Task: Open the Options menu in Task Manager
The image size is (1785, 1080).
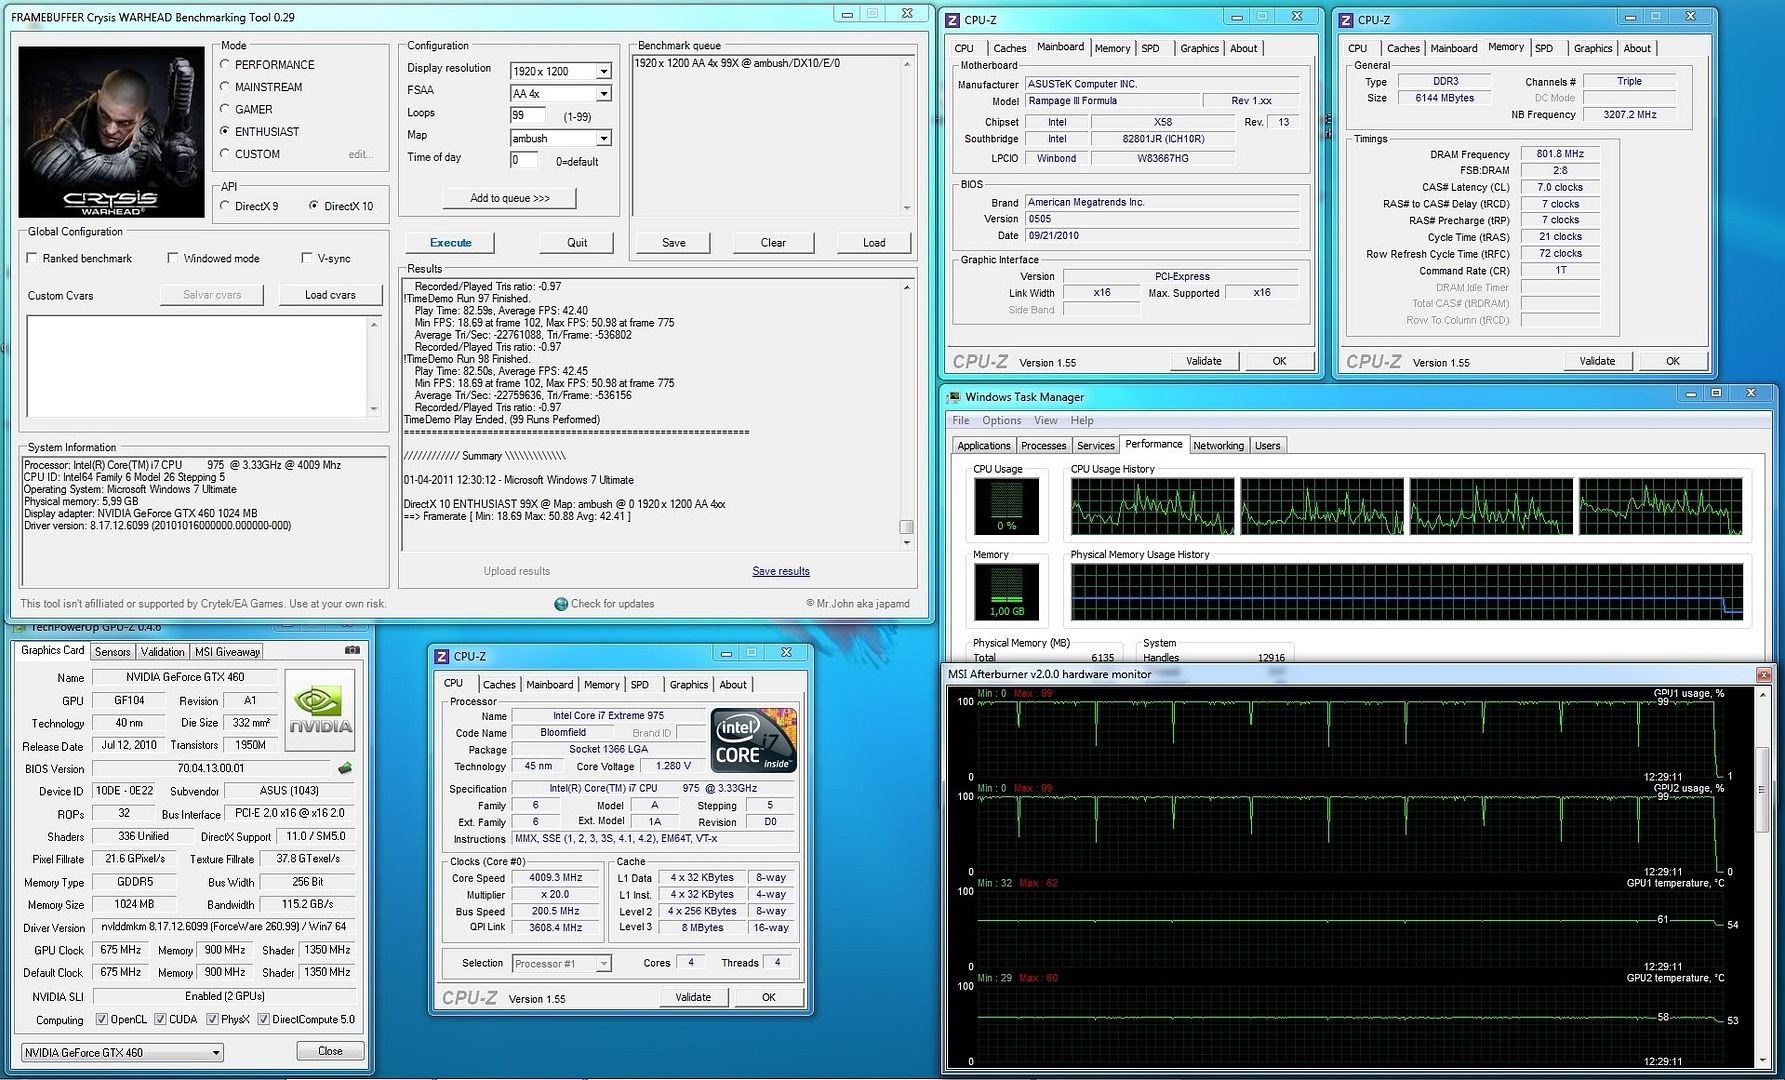Action: [1001, 421]
